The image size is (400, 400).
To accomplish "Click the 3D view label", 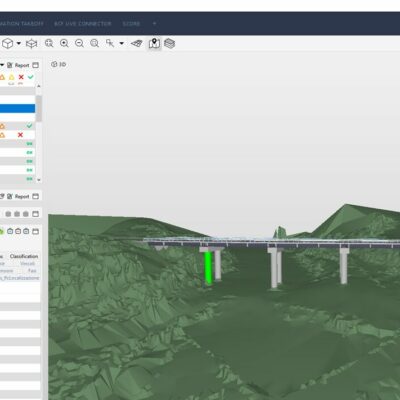I will [59, 64].
